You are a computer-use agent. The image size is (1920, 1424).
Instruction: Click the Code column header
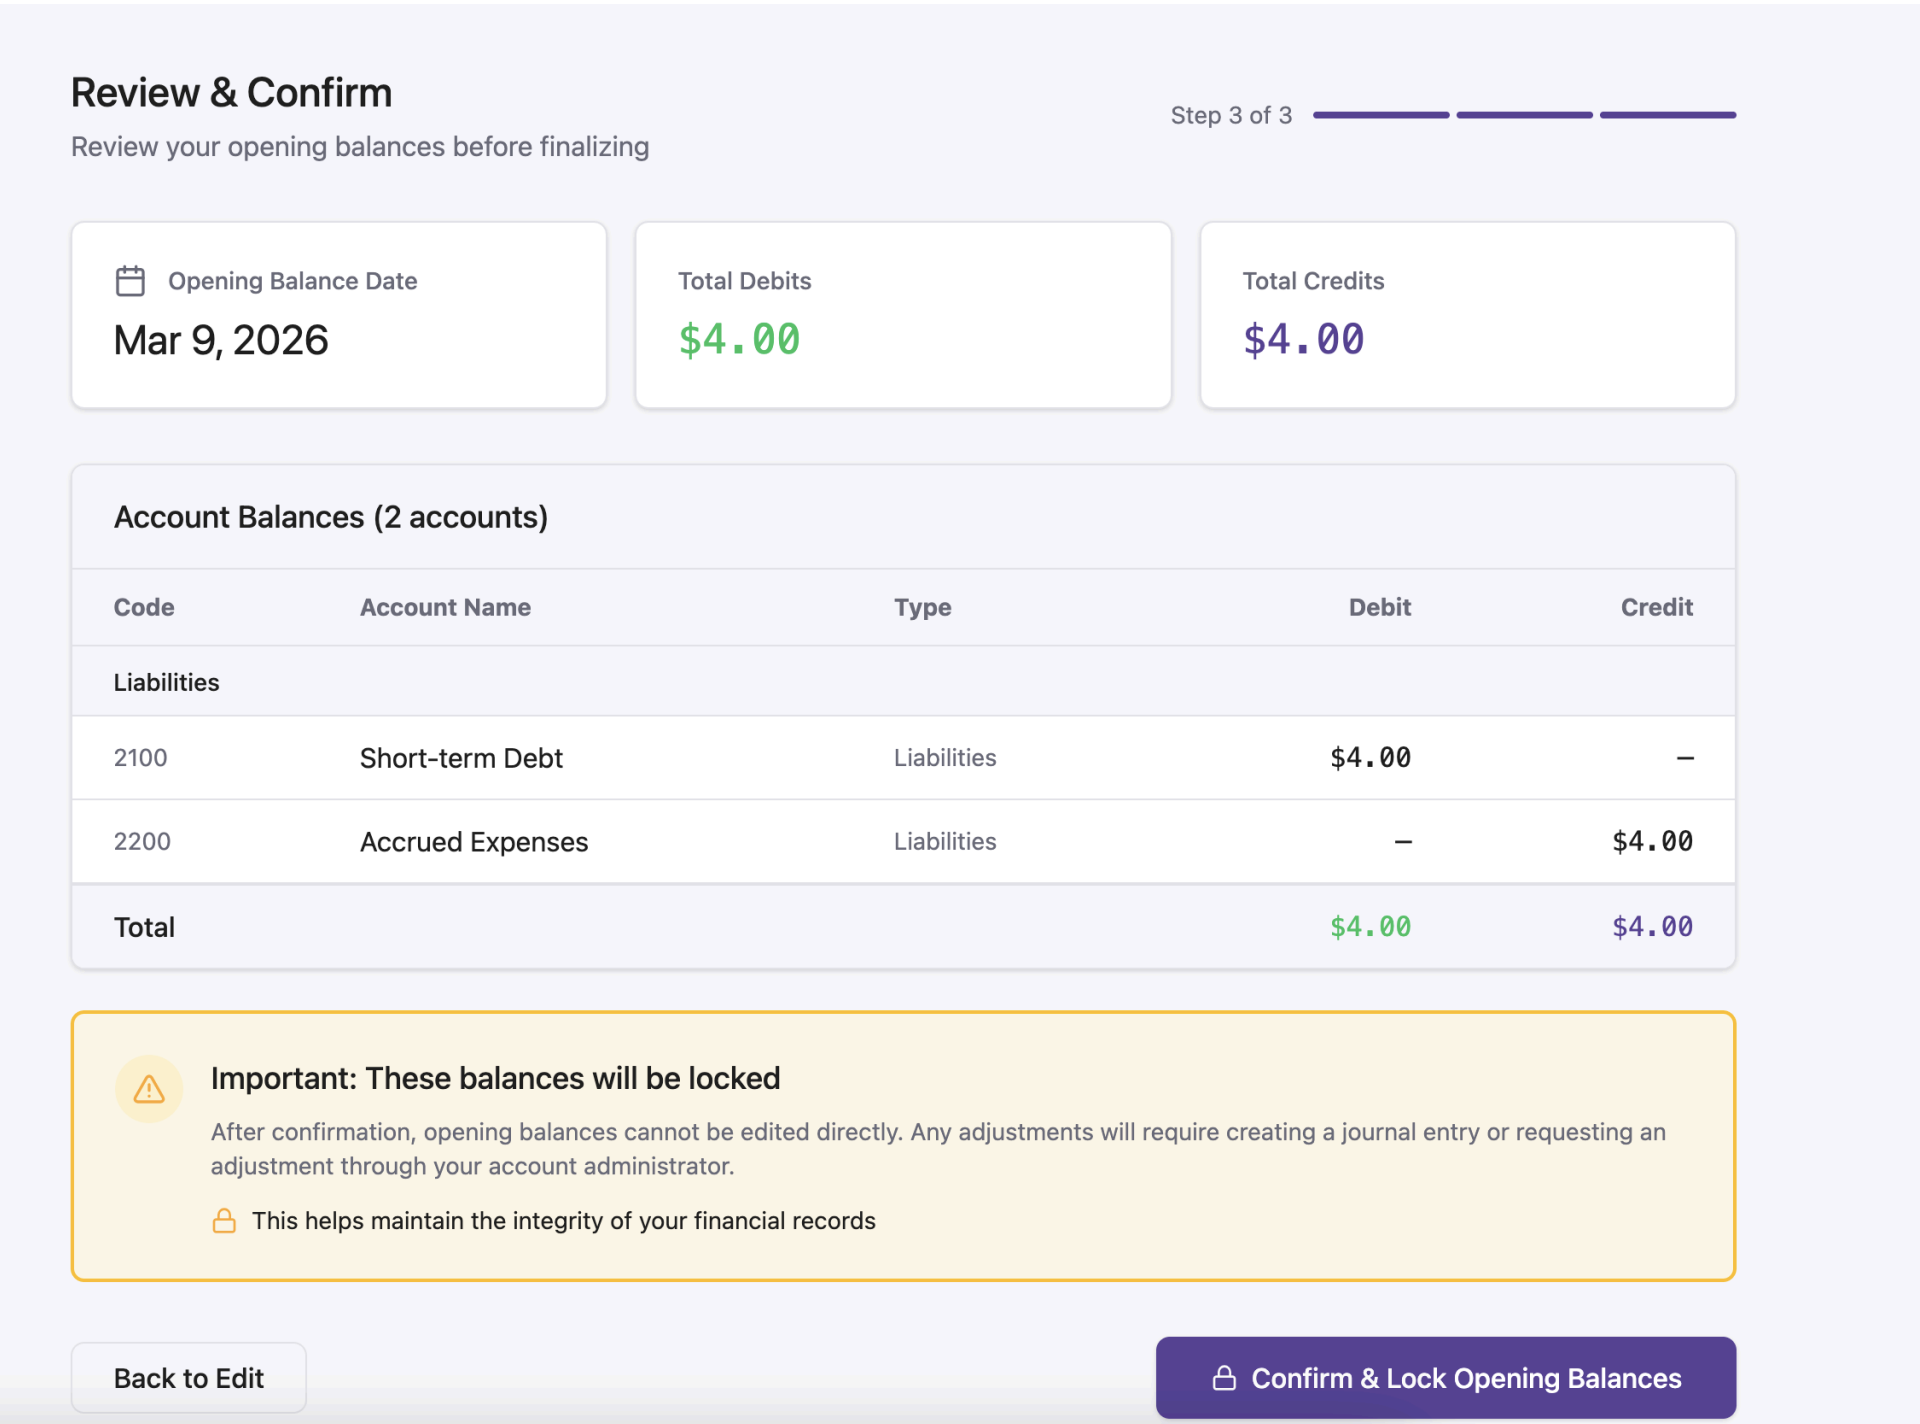(144, 607)
